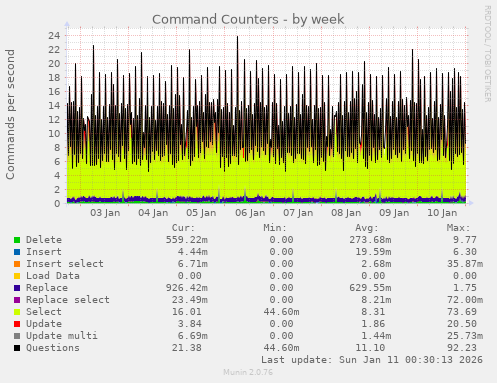Click Update multi max value 25.73m
This screenshot has height=383, width=497.
coord(465,336)
